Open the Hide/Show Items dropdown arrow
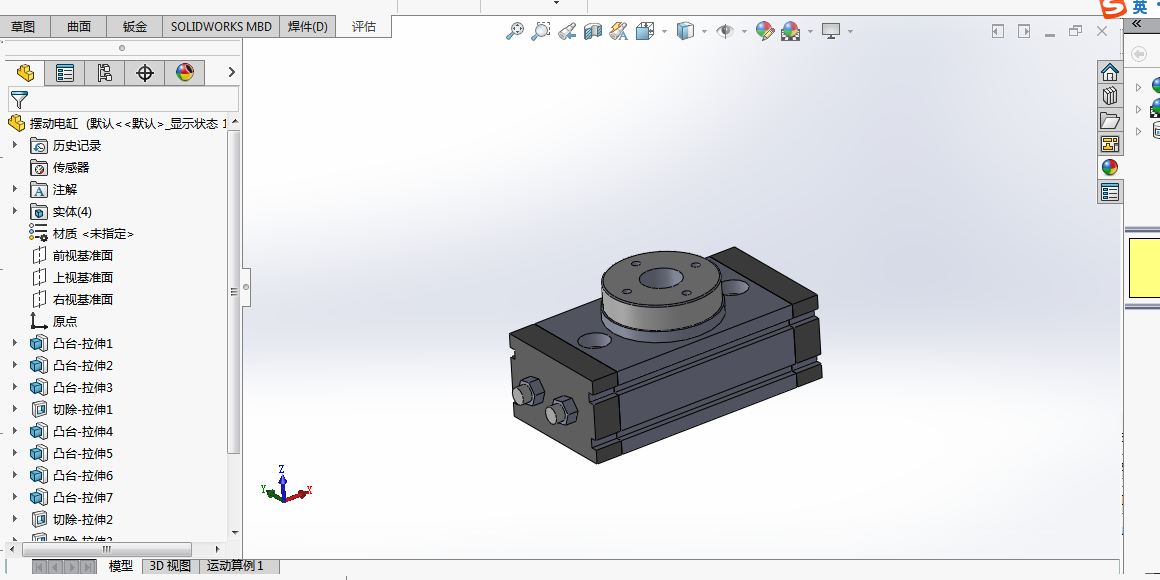 (x=743, y=31)
